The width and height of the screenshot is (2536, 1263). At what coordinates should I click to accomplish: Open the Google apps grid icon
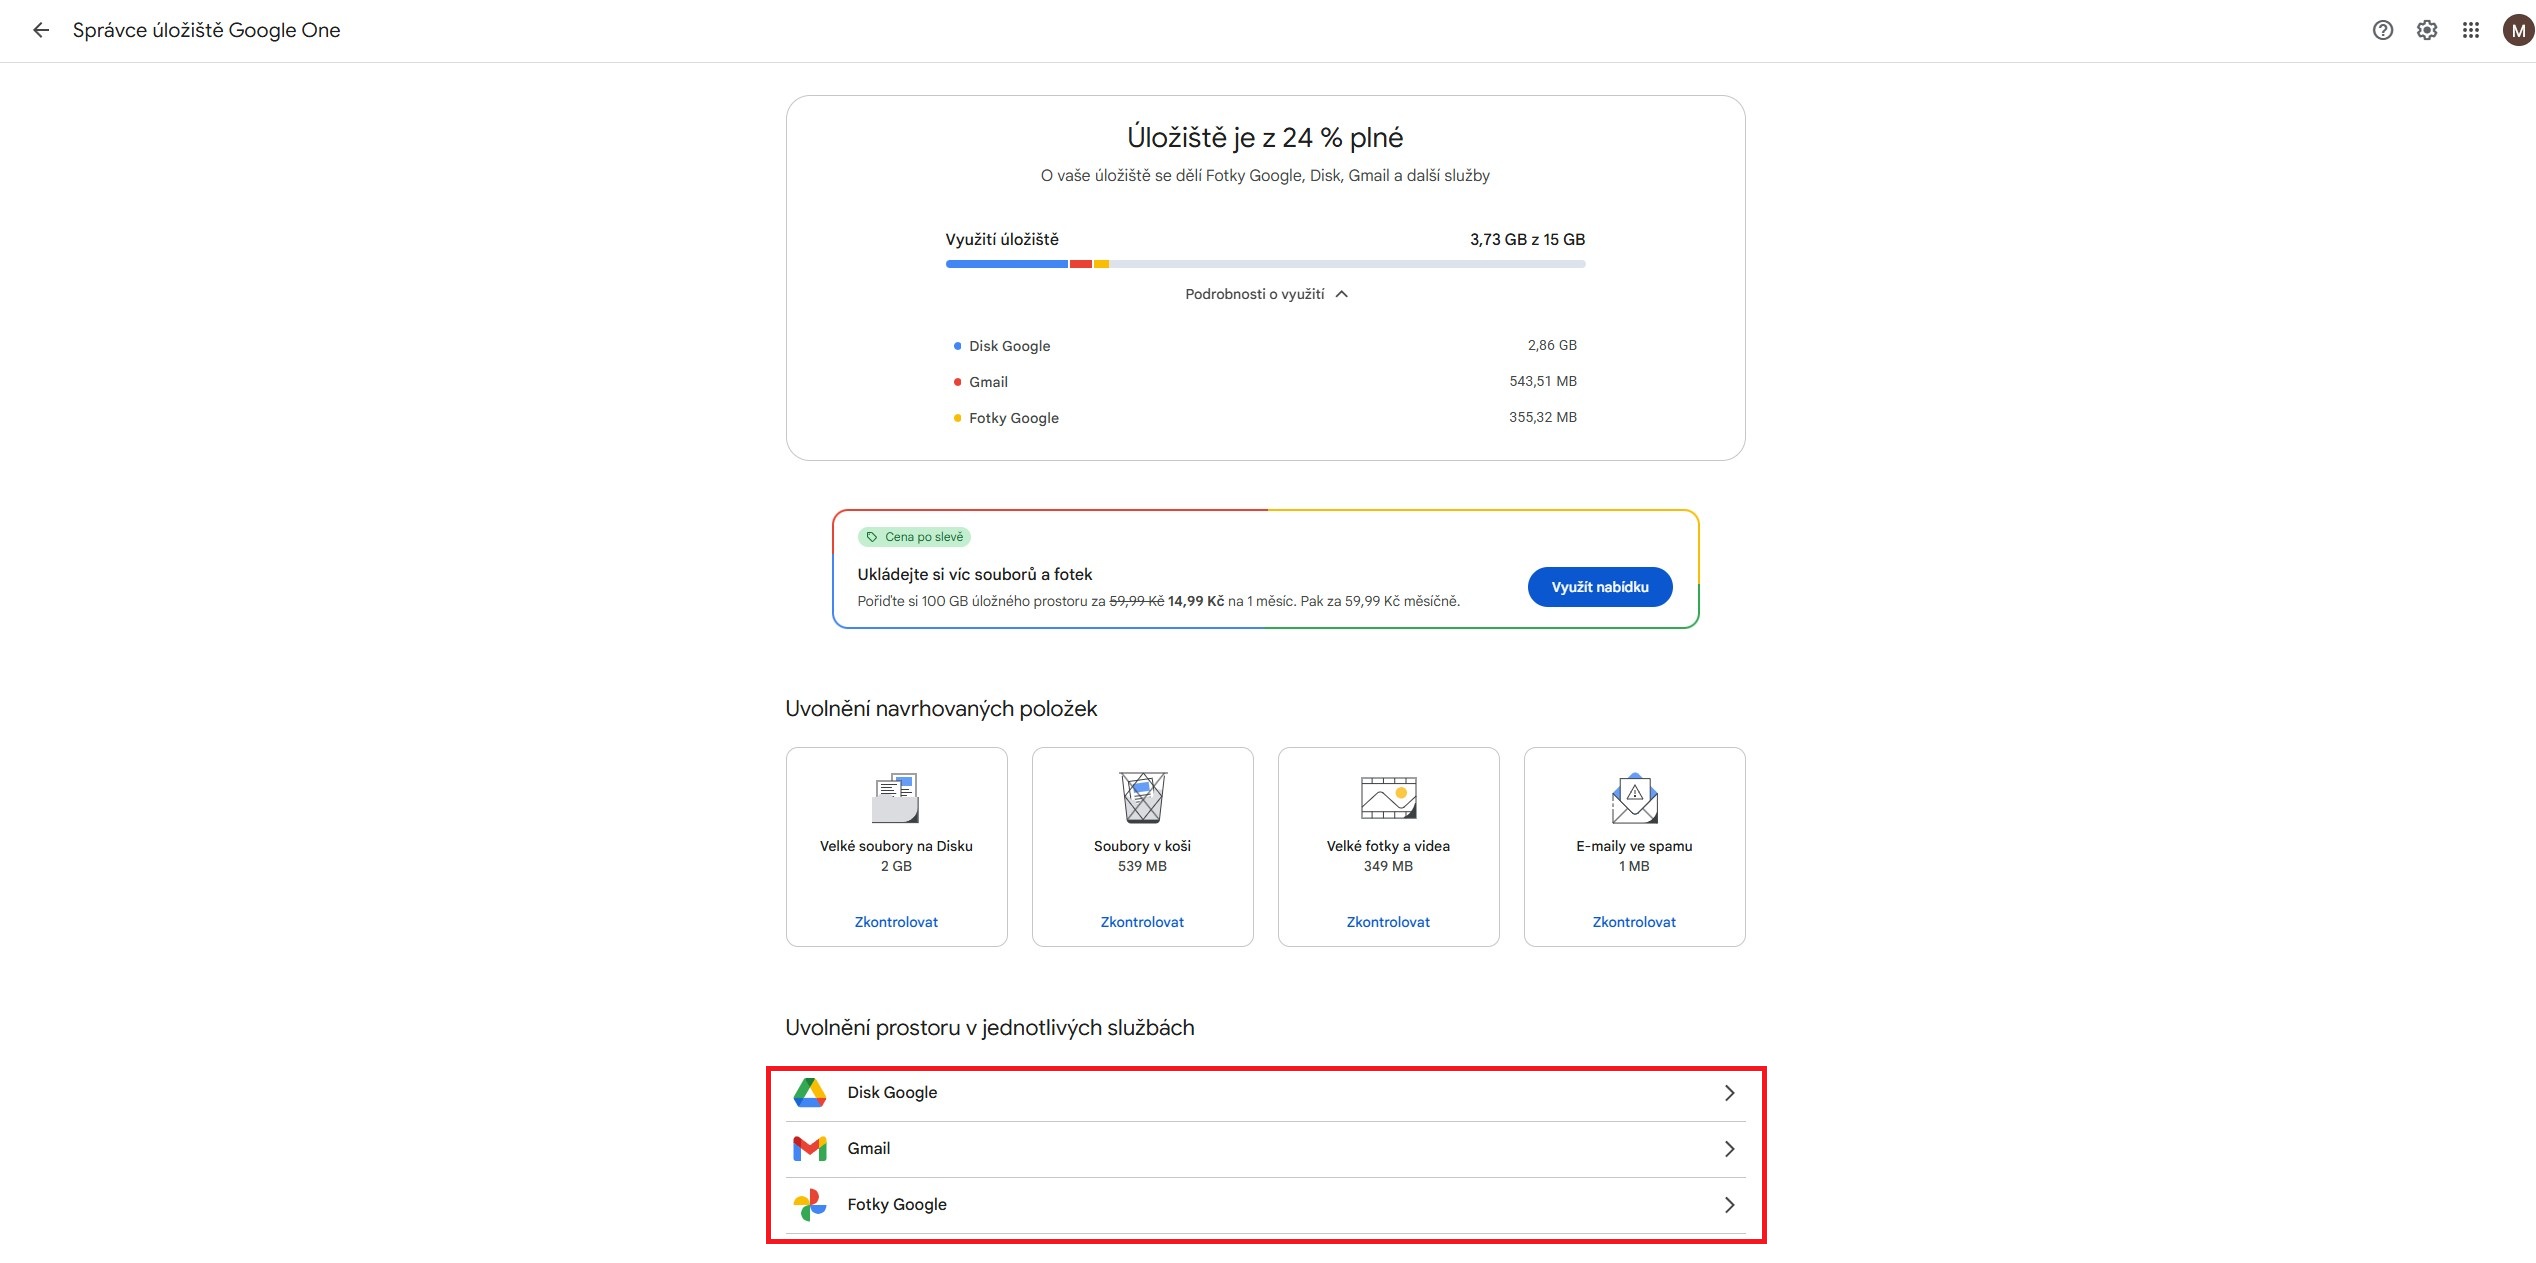click(2471, 30)
